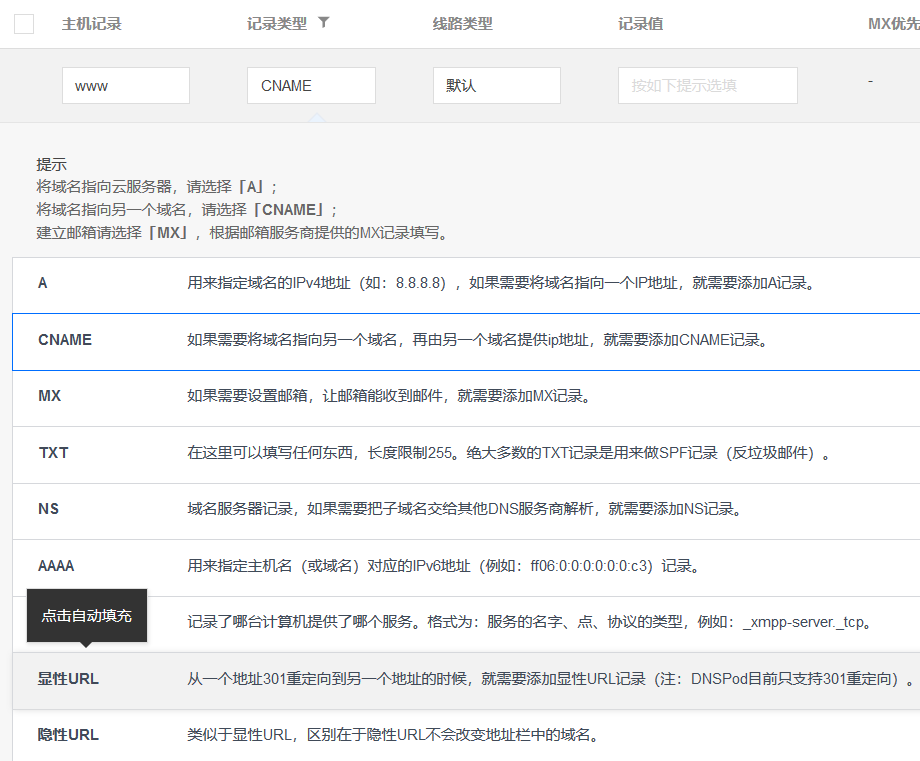Click the 记录类型 column header label
Viewport: 920px width, 761px height.
[x=277, y=24]
